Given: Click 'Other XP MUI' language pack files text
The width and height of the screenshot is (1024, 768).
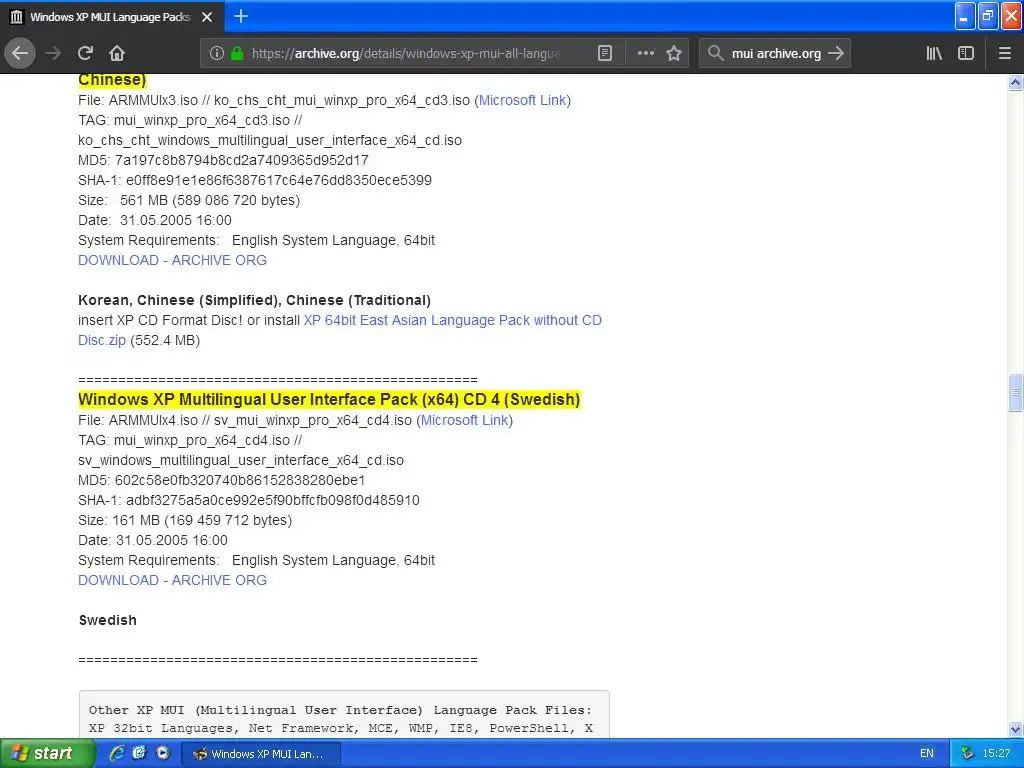Looking at the screenshot, I should pos(340,711).
